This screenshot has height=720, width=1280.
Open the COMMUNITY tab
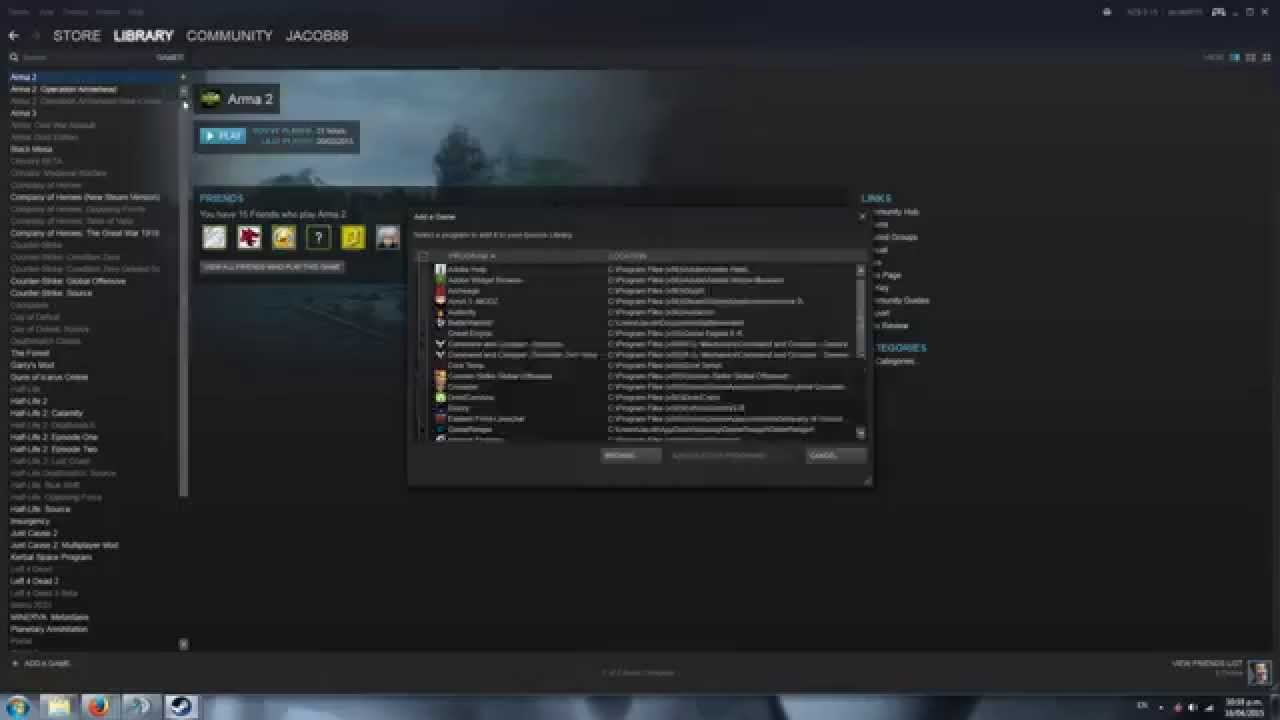(x=229, y=36)
